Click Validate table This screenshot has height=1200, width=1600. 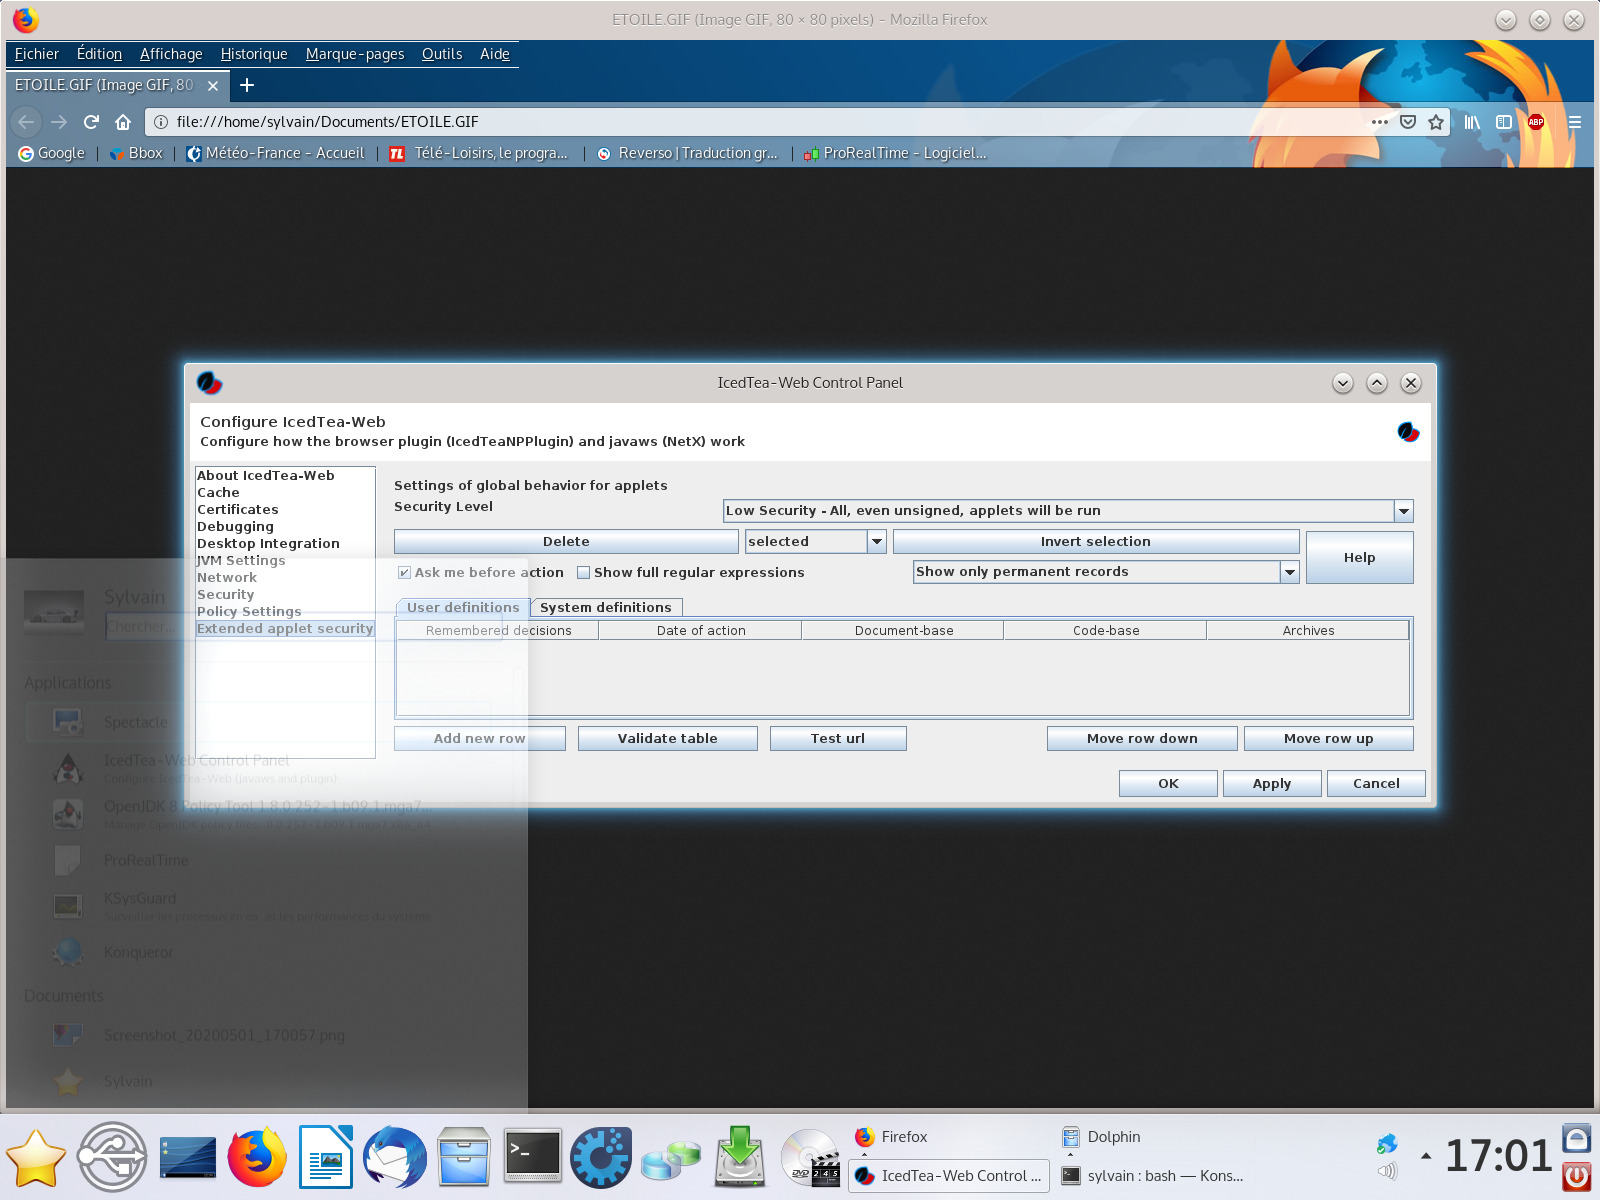668,739
